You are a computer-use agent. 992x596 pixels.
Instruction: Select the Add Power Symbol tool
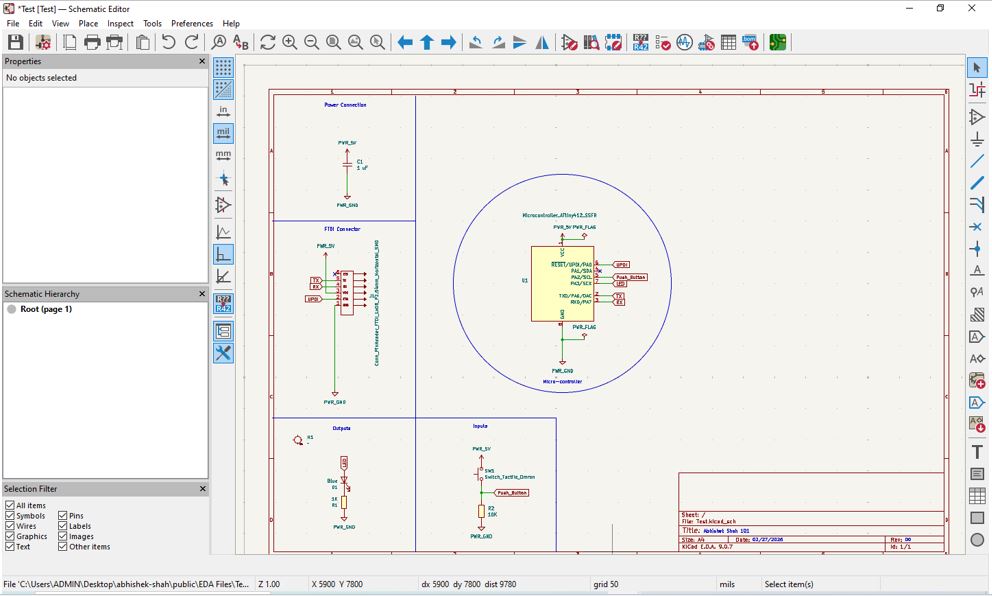coord(977,139)
